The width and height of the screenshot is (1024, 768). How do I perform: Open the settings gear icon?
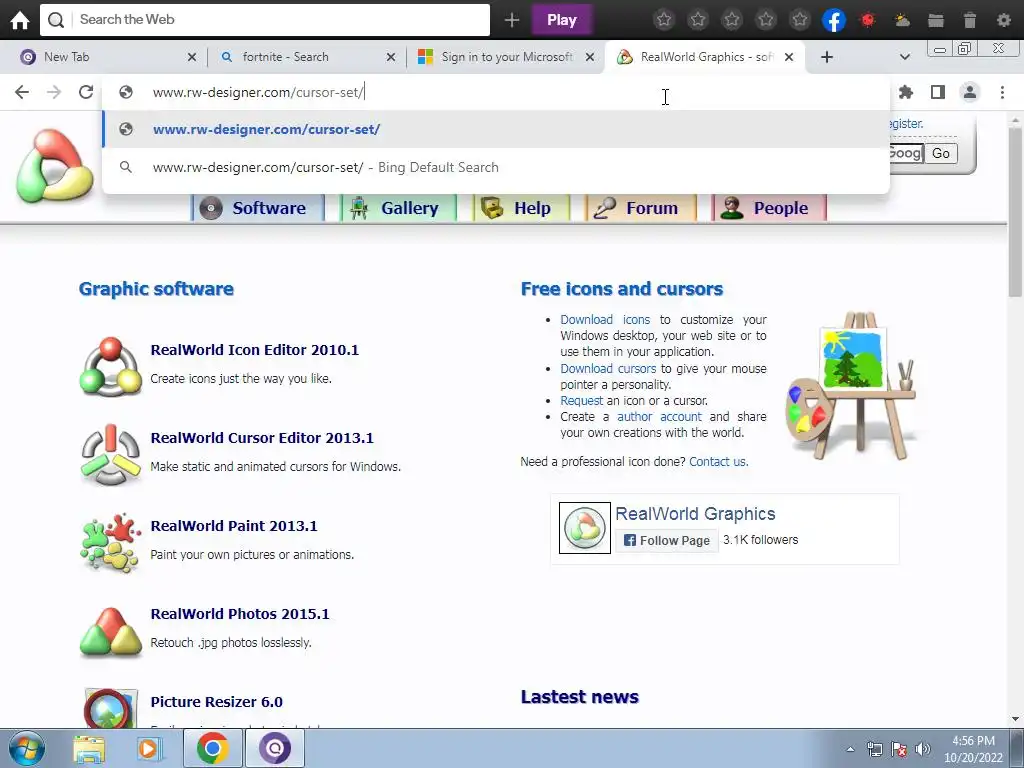tap(1004, 20)
